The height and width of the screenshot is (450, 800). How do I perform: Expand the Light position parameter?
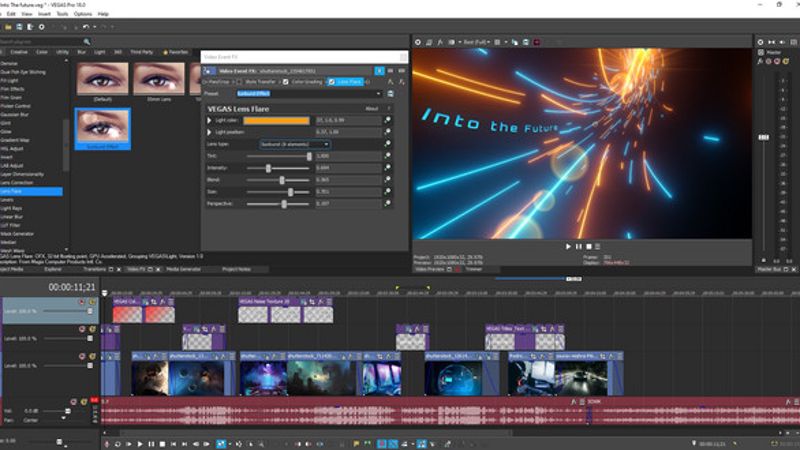209,132
